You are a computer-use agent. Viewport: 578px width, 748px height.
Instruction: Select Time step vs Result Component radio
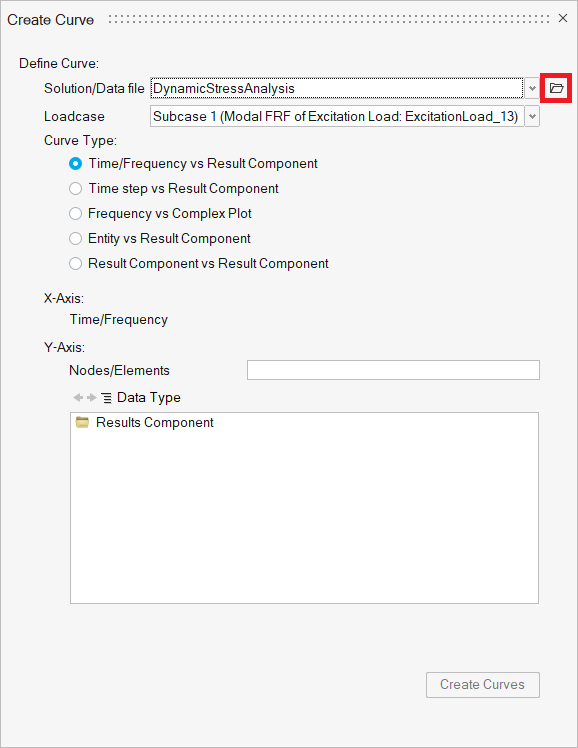click(x=75, y=188)
